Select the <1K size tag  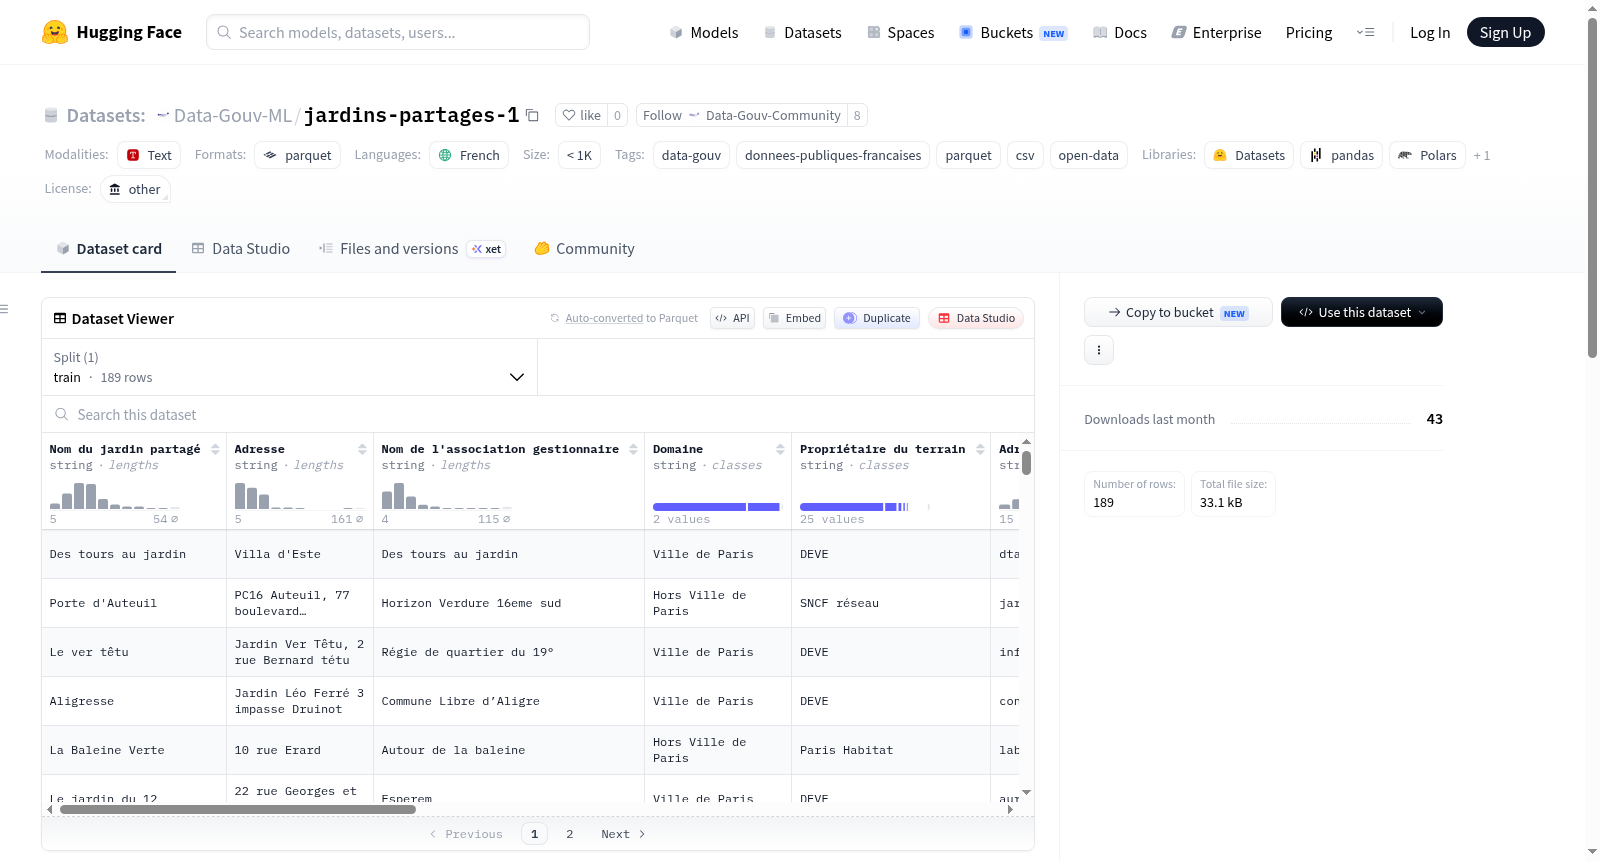[579, 155]
